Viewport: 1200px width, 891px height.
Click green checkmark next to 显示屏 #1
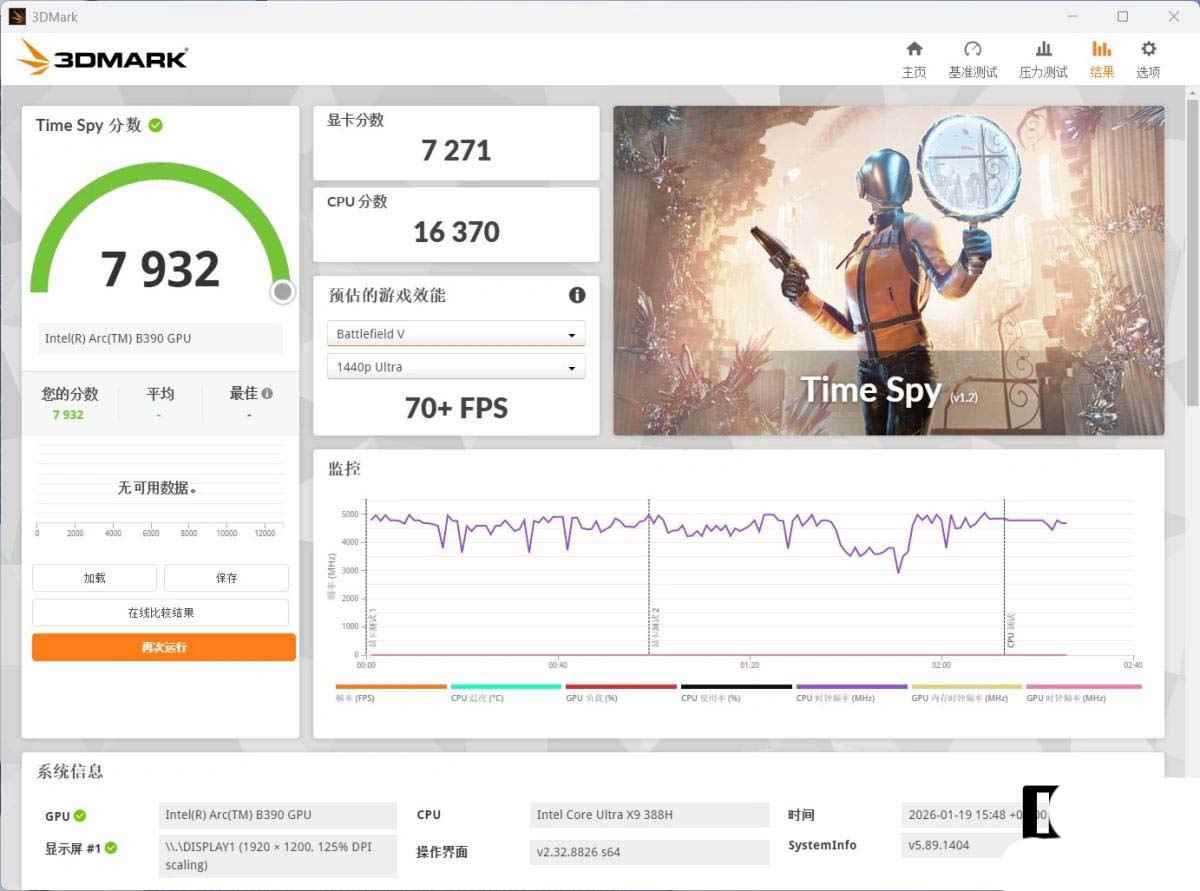point(111,848)
